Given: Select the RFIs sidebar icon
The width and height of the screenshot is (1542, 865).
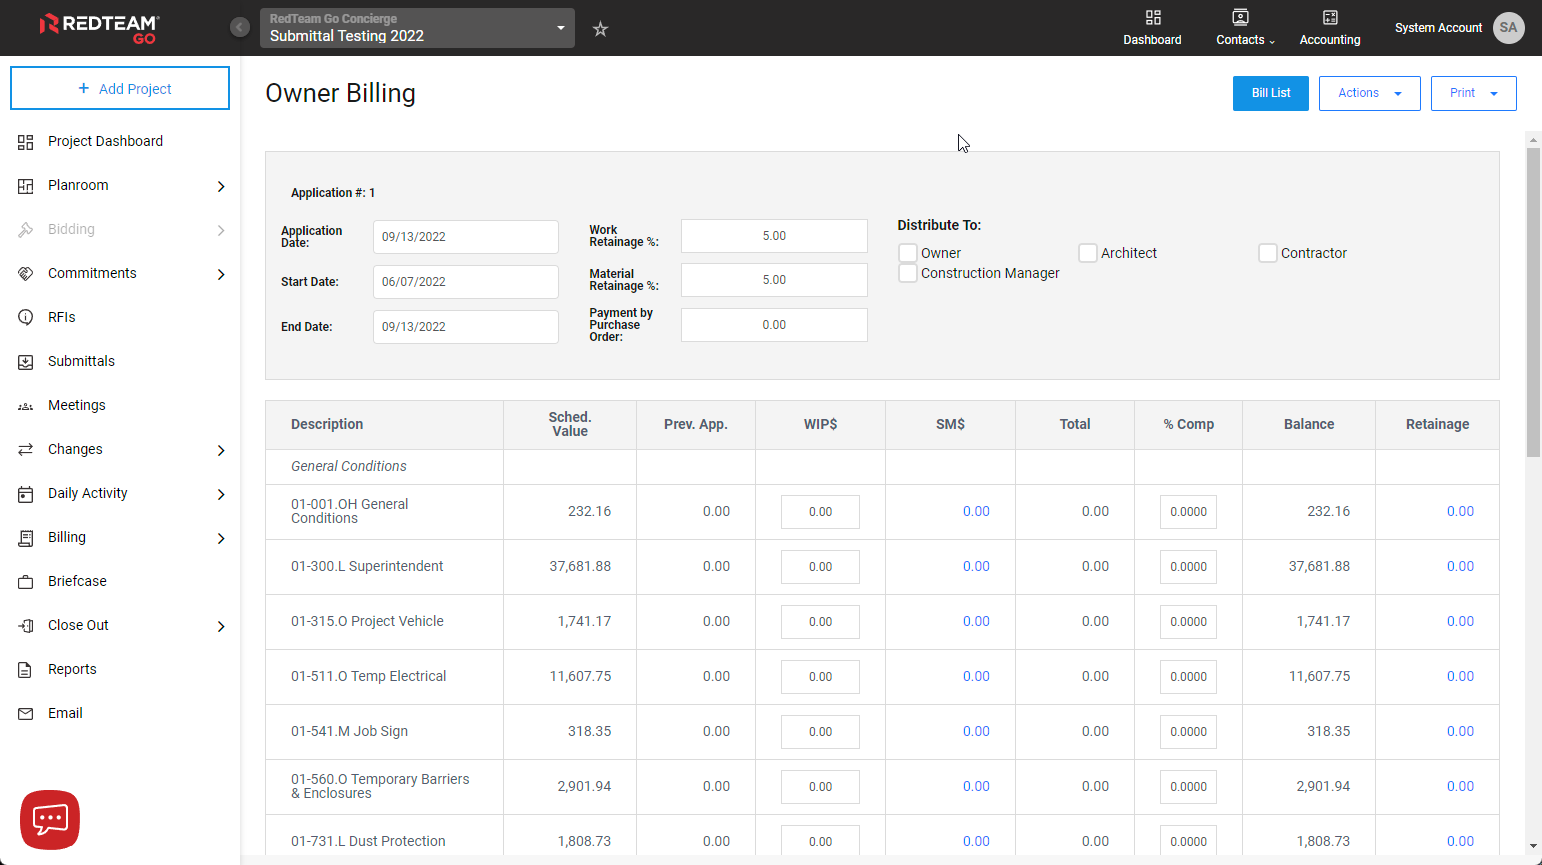Looking at the screenshot, I should tap(25, 317).
